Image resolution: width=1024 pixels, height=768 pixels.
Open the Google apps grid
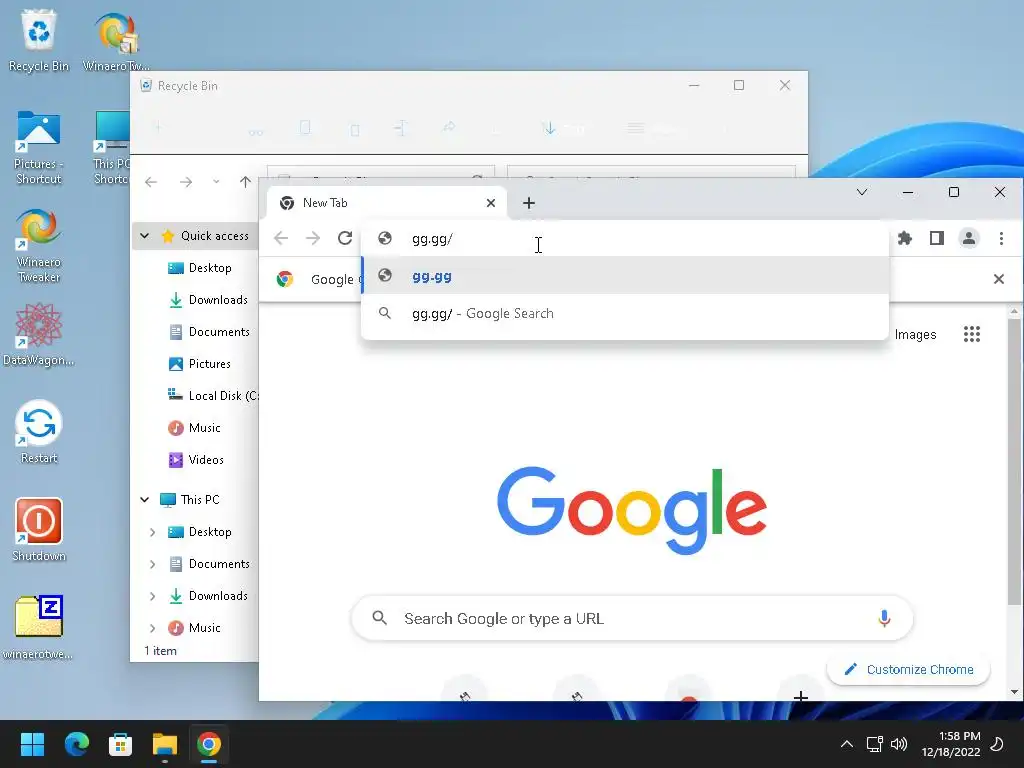[x=972, y=334]
